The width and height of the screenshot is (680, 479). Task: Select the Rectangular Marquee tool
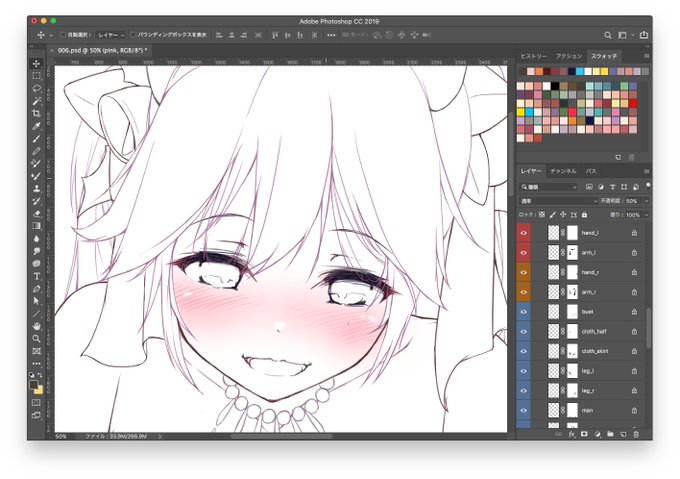(36, 76)
